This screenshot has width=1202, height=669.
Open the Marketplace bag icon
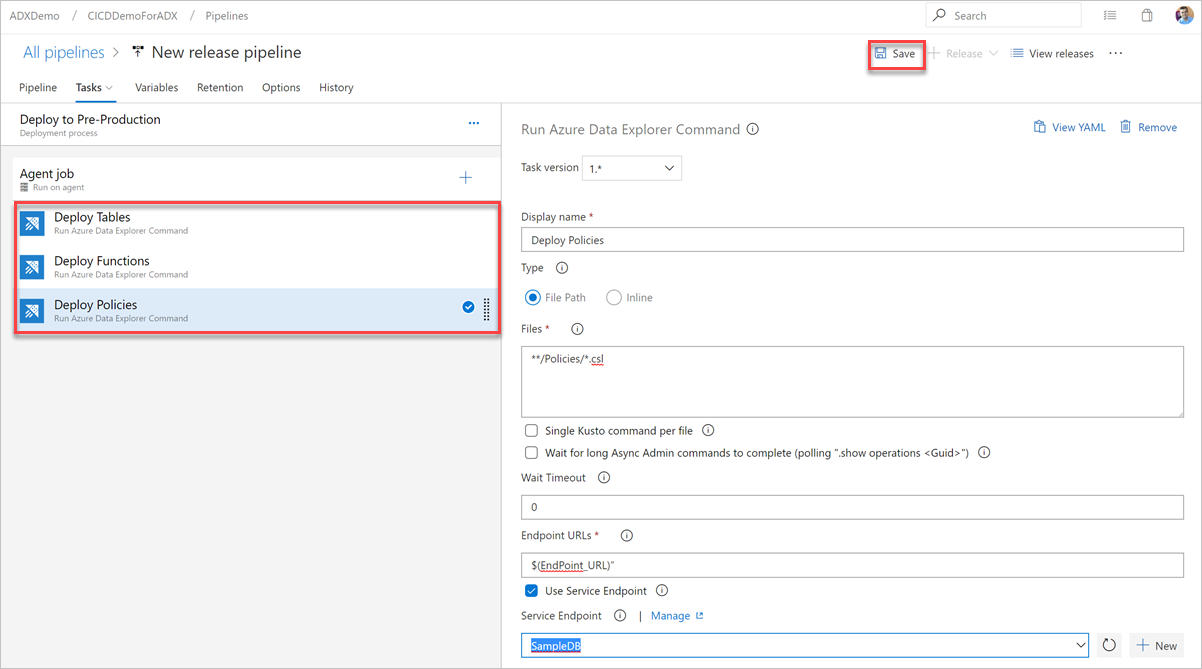[x=1147, y=15]
